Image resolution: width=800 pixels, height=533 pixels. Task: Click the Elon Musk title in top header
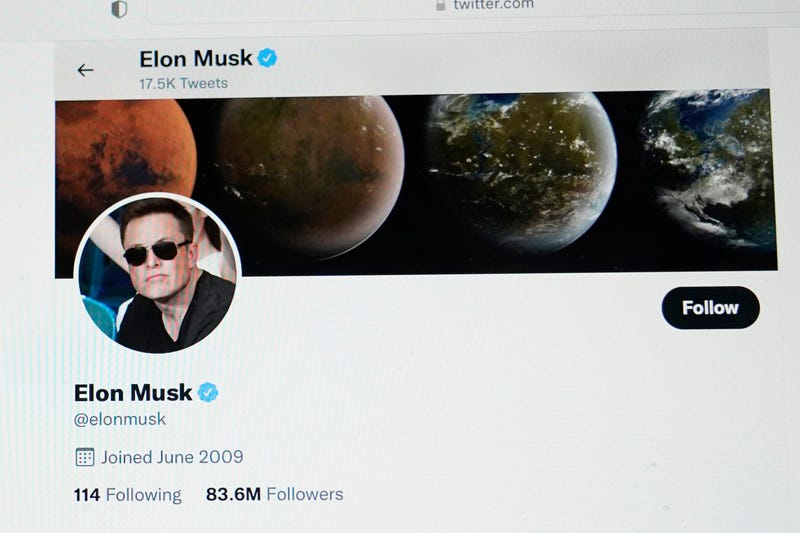click(x=196, y=59)
